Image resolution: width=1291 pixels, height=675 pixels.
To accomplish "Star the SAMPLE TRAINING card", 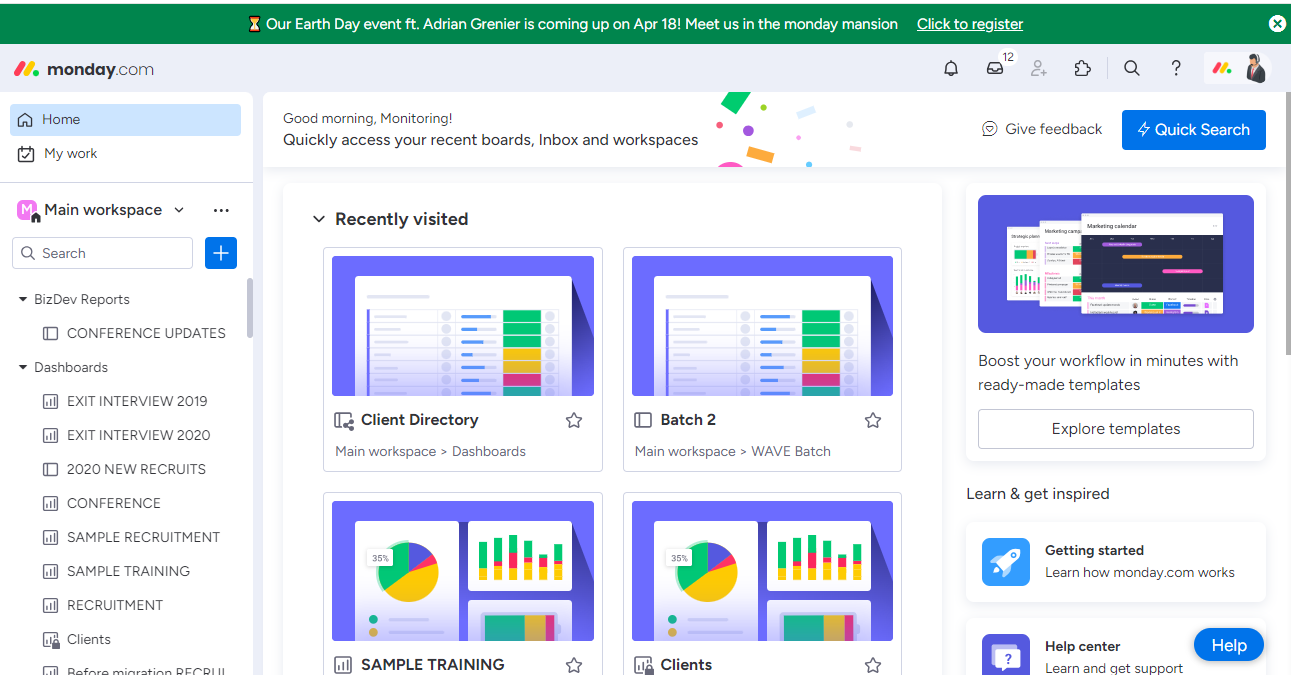I will pyautogui.click(x=574, y=665).
